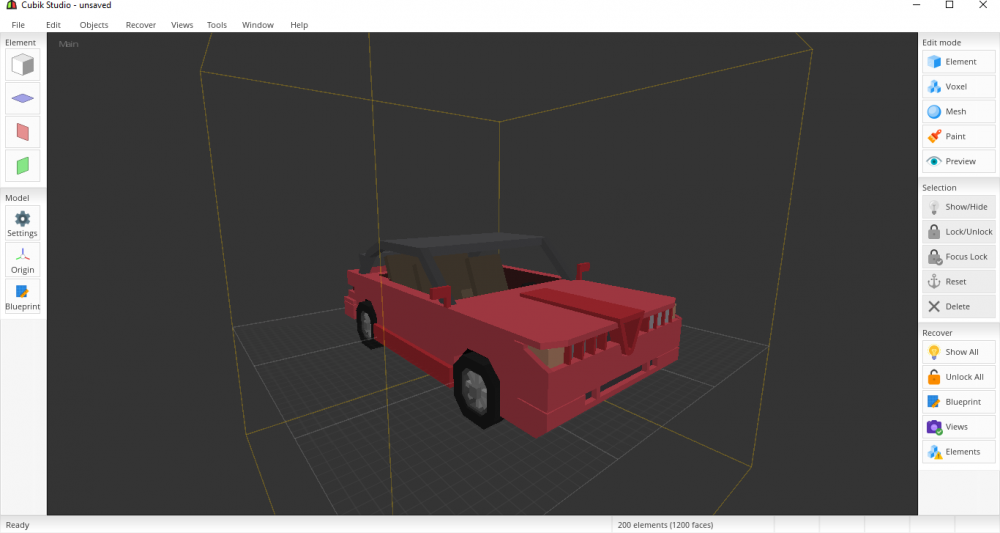Open the File menu
The image size is (1000, 533).
point(18,25)
